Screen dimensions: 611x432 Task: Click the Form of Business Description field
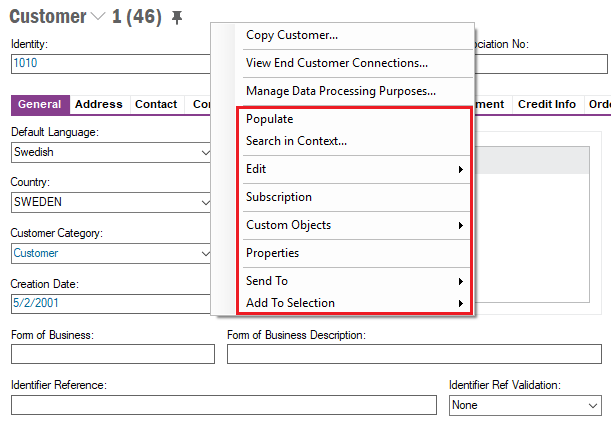coord(414,354)
